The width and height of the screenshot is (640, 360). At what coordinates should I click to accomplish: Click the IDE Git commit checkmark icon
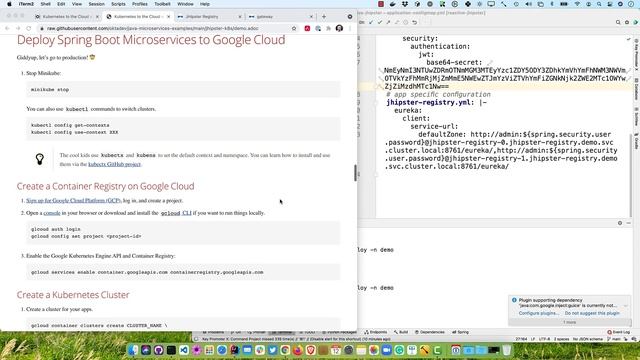(x=380, y=22)
